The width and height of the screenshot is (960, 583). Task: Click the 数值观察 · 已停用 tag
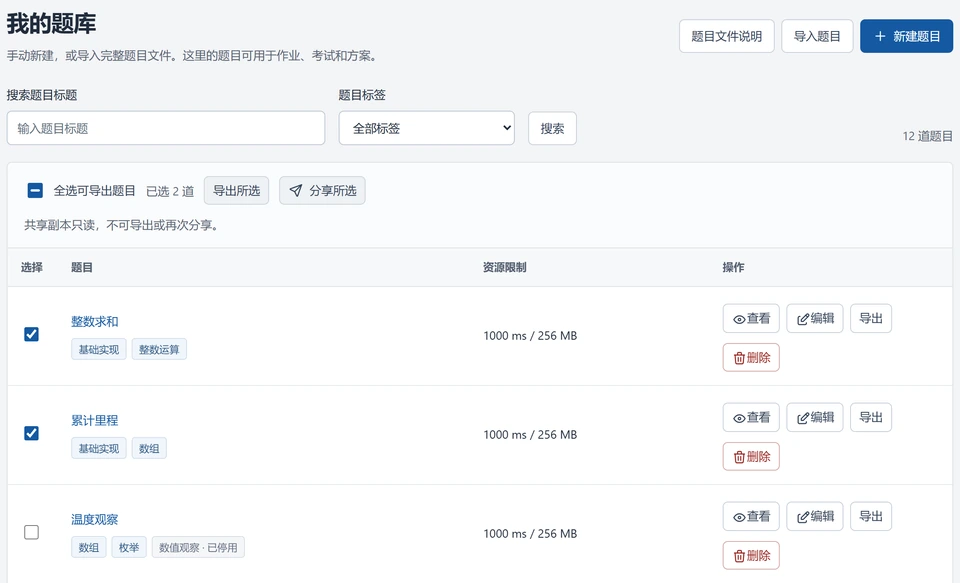(x=198, y=547)
